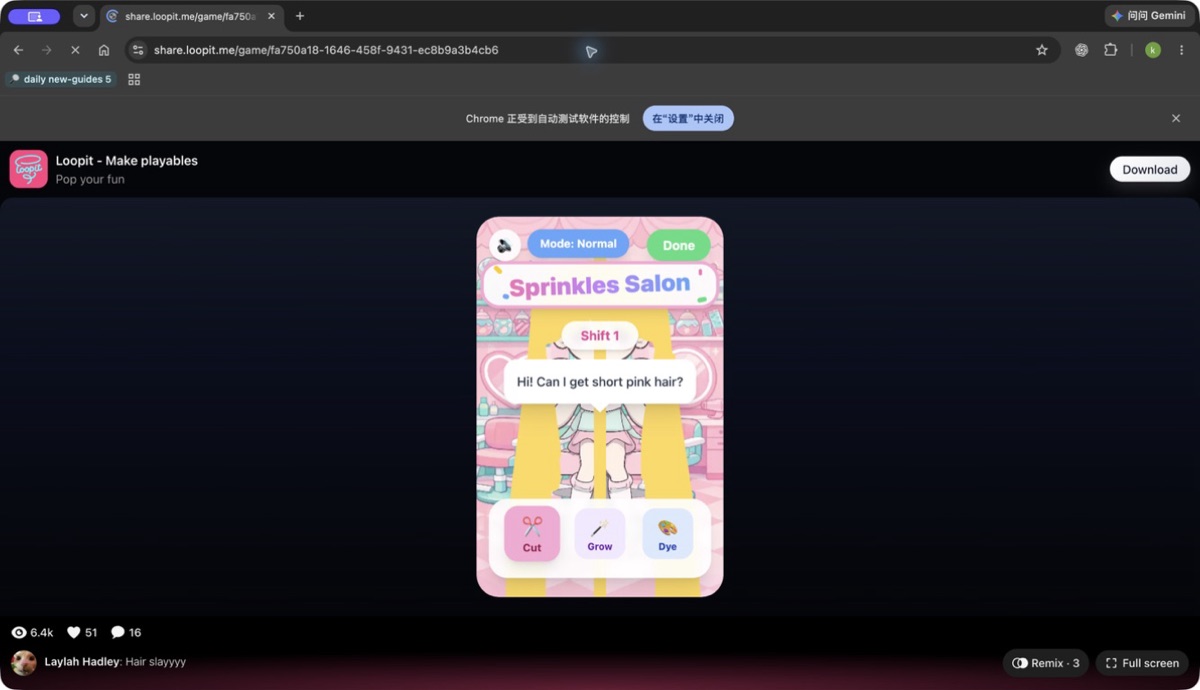The height and width of the screenshot is (690, 1200).
Task: Select the Grow wand tool
Action: (x=600, y=533)
